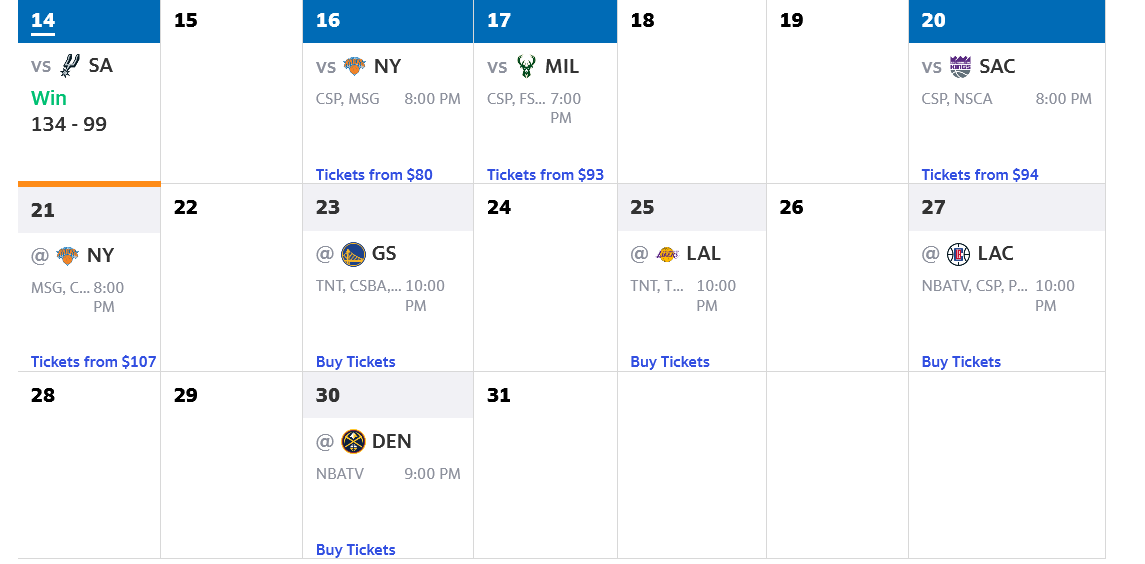1145x564 pixels.
Task: Click the Knicks logo on the 21st
Action: [x=68, y=255]
